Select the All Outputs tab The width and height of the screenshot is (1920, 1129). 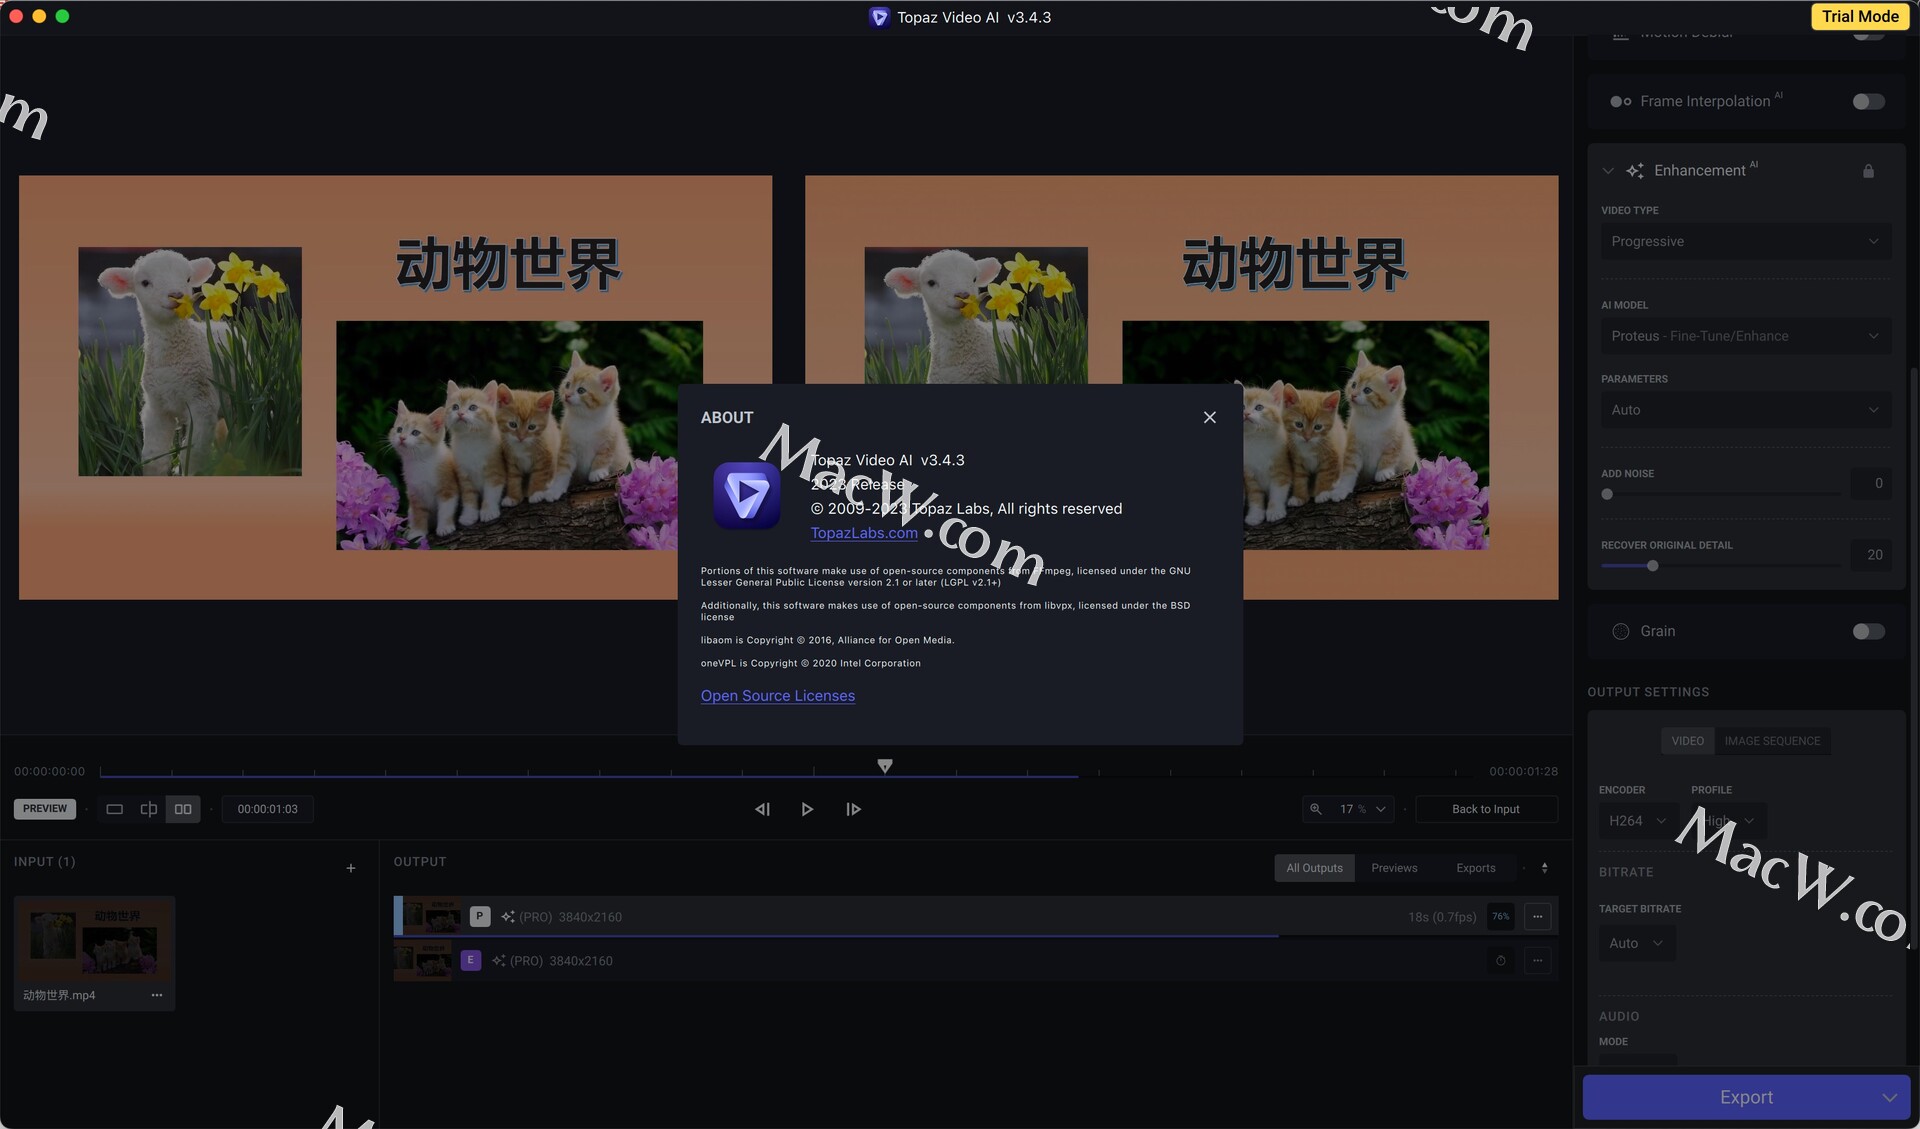pos(1314,868)
